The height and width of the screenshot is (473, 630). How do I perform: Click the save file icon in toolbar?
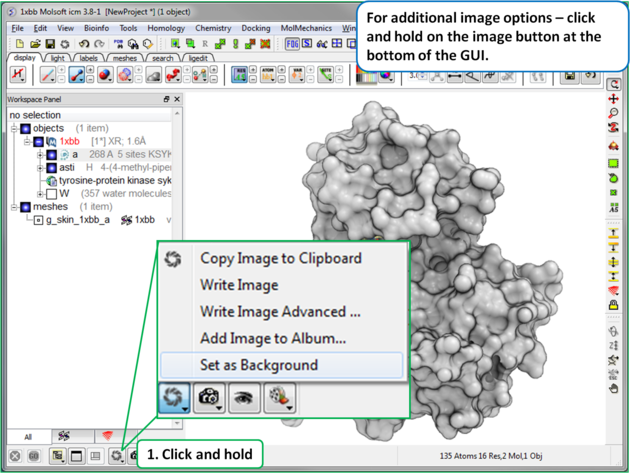coord(49,44)
